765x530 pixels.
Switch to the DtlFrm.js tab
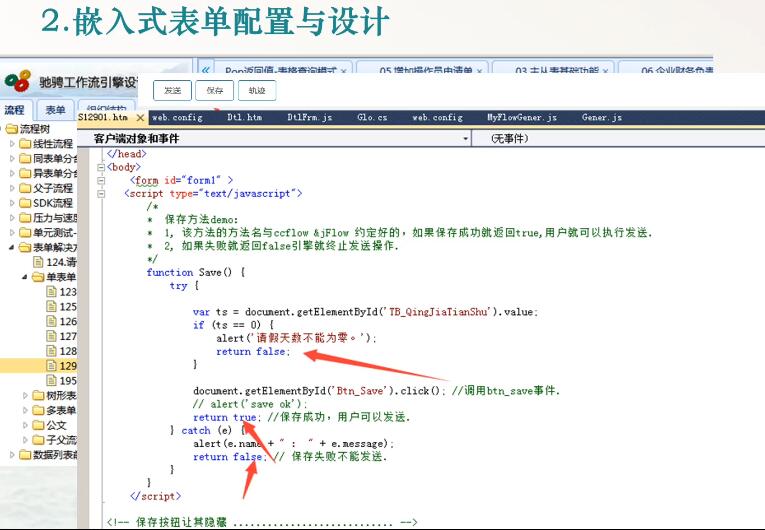click(x=309, y=117)
